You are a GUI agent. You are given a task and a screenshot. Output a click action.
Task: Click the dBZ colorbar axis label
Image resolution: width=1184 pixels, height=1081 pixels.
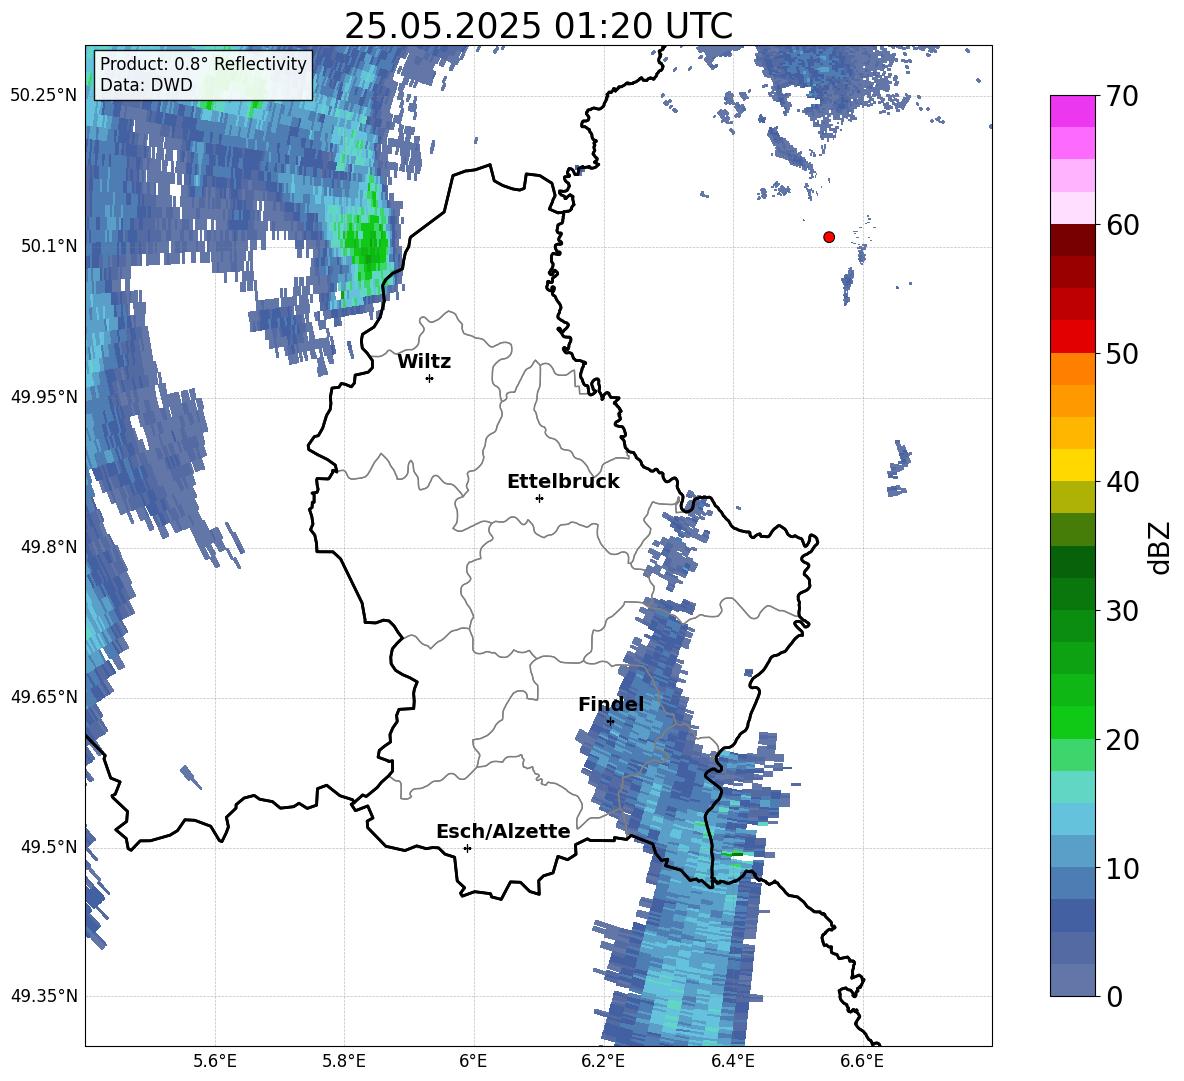[x=1160, y=547]
